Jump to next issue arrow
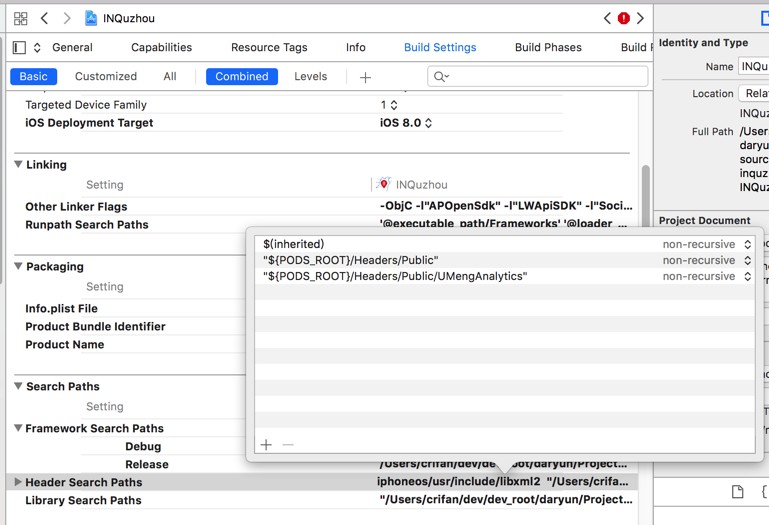769x525 pixels. coord(640,19)
